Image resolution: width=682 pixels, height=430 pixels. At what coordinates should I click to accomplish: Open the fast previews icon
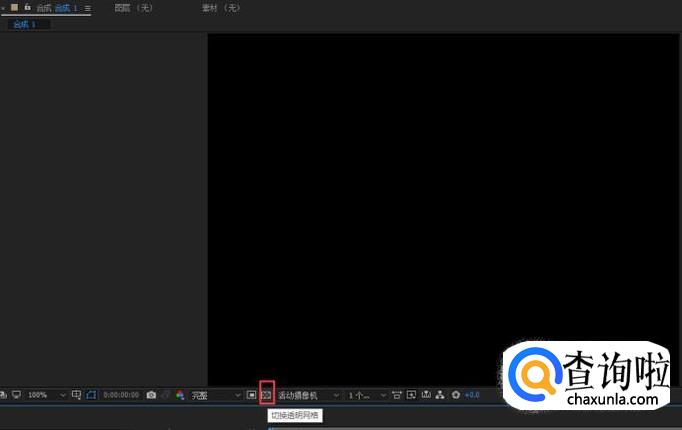(411, 395)
